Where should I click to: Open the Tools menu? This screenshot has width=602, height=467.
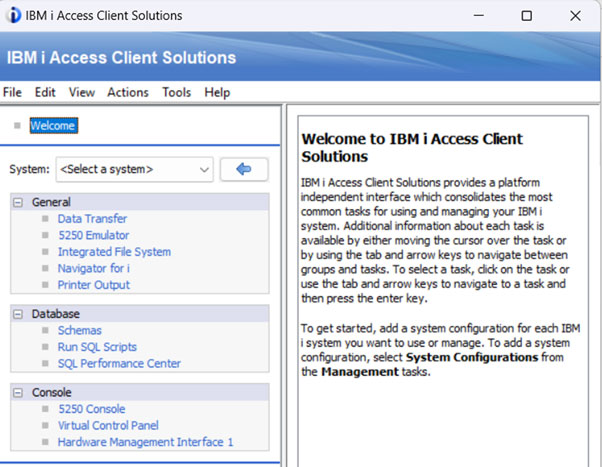coord(176,92)
